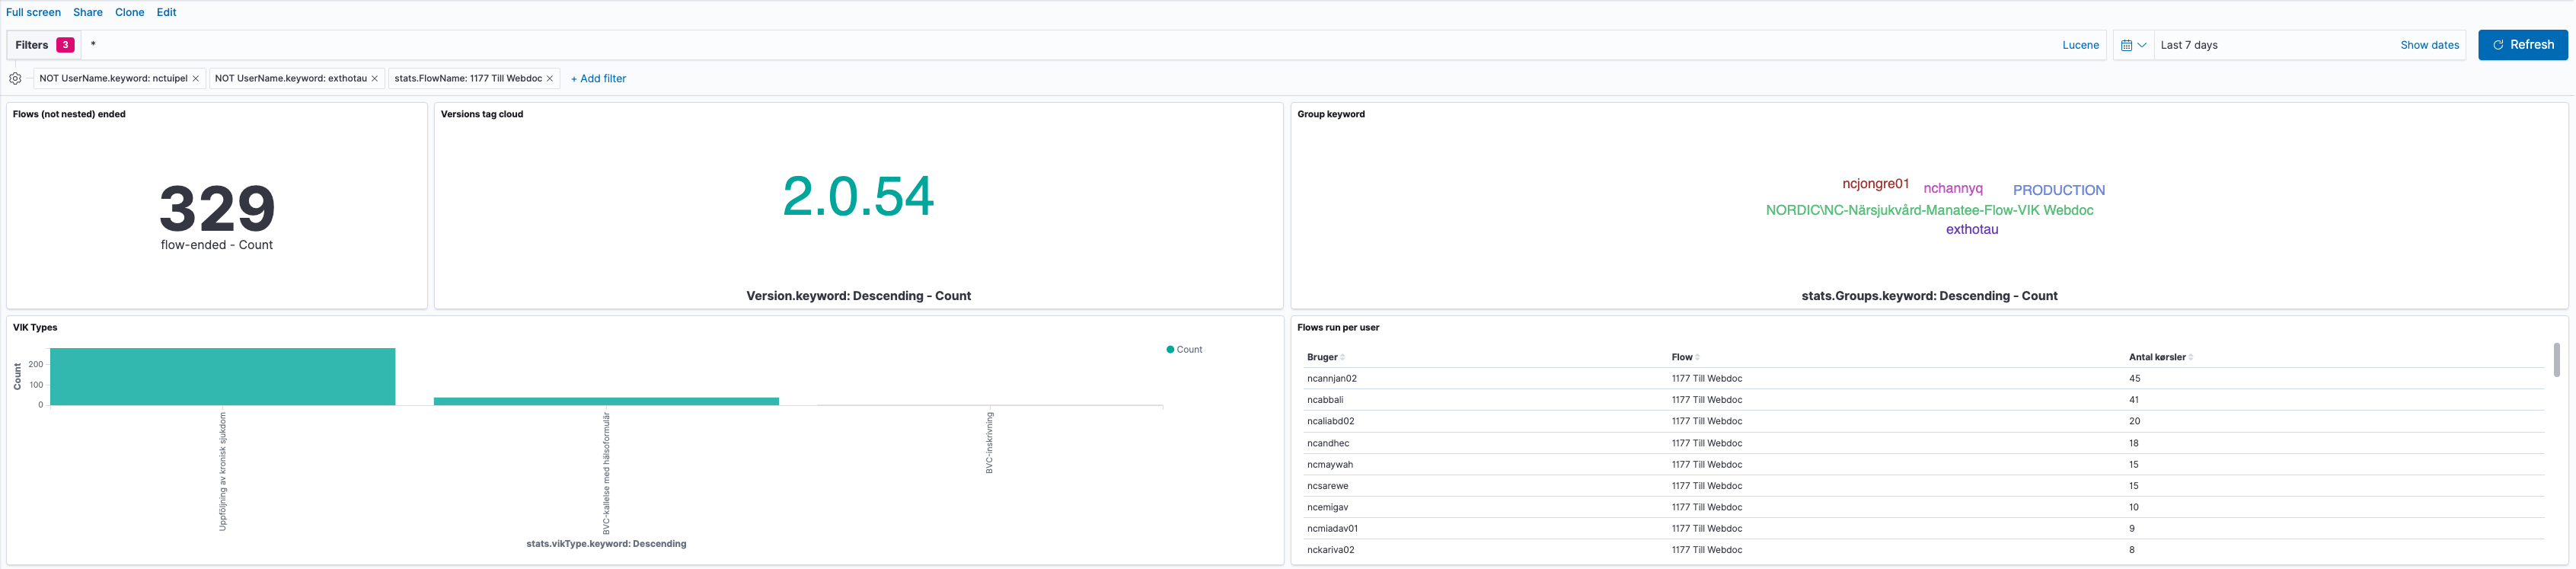Select the ncandhec user cell

click(1327, 443)
